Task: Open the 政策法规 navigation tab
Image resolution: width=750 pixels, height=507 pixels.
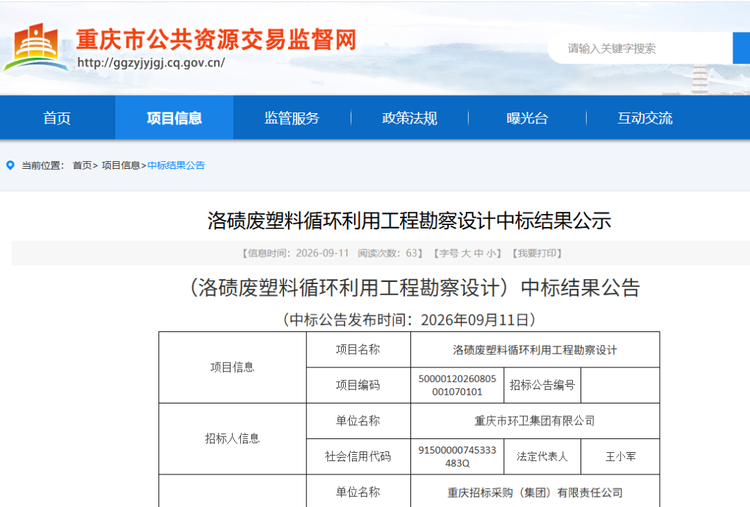Action: 409,118
